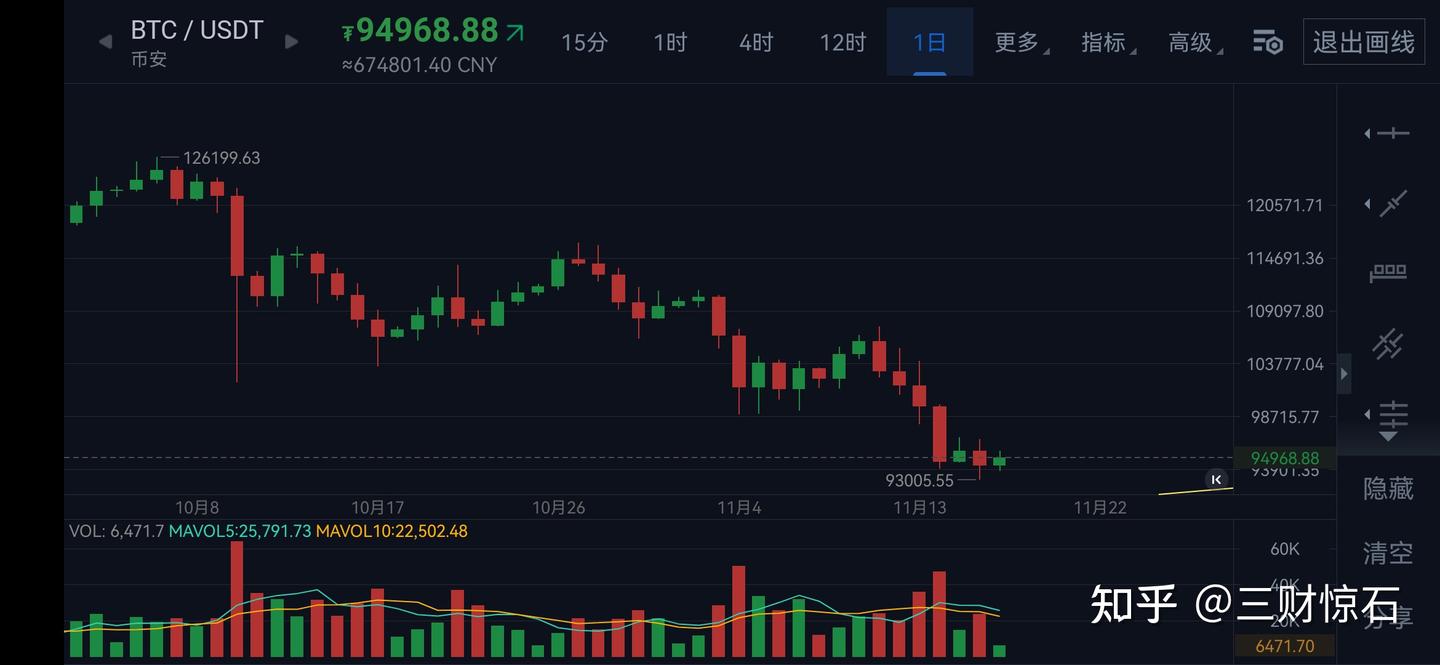Collapse the drawing toolbar via edge arrow
This screenshot has height=665, width=1440.
1344,373
